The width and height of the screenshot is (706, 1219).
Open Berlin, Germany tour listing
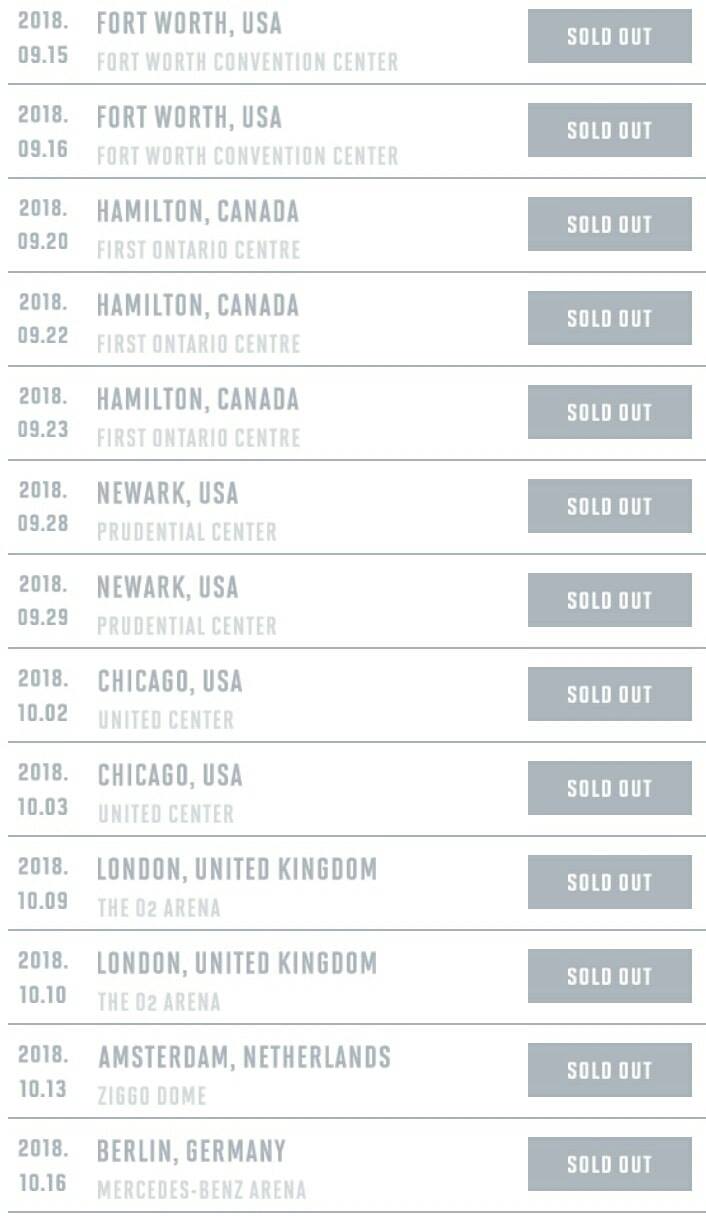191,1151
